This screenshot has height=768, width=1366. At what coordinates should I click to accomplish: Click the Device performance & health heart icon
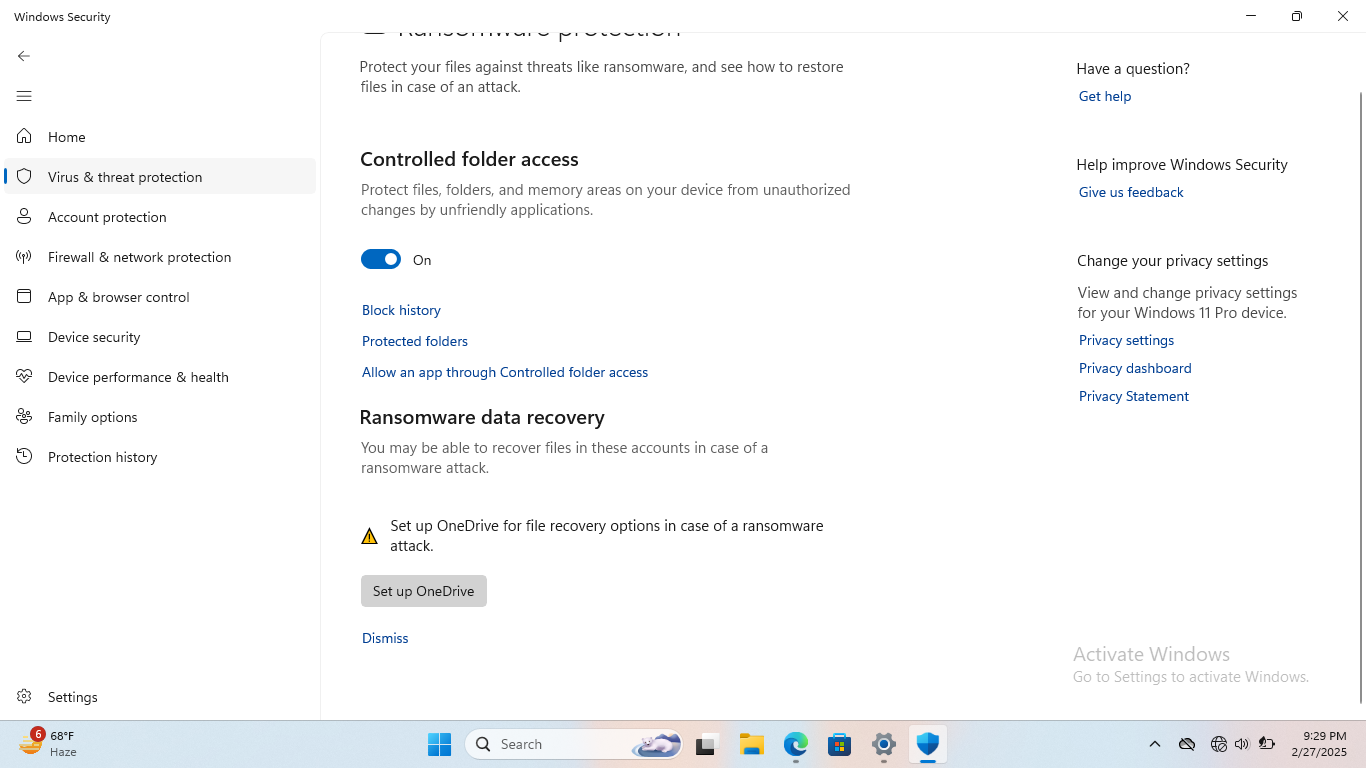[22, 376]
